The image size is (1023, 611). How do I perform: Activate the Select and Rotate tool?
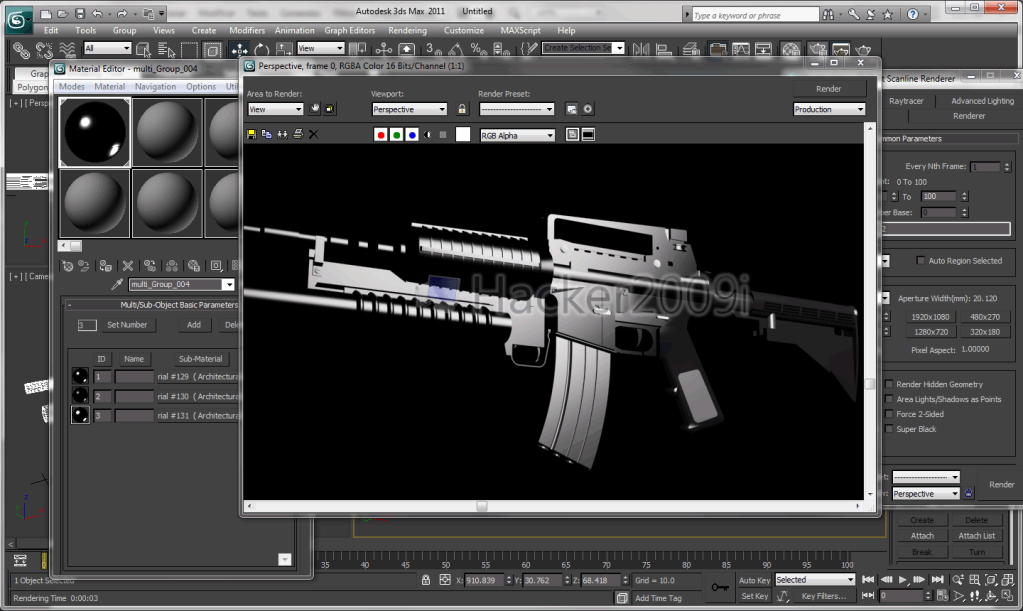[x=262, y=50]
